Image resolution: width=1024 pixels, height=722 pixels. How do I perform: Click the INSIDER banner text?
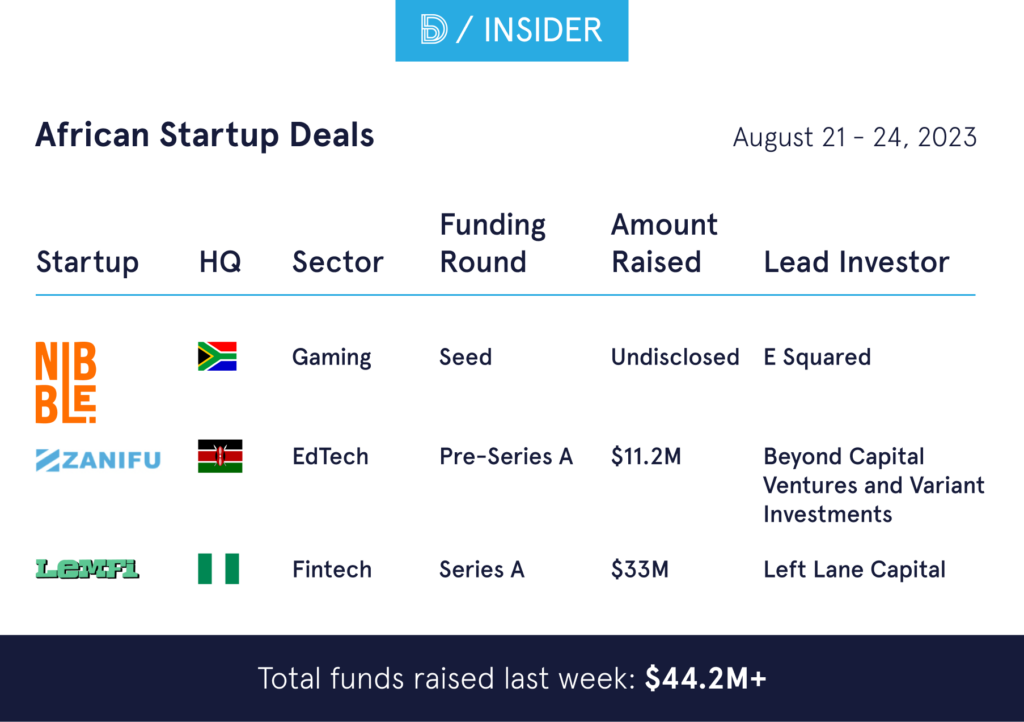(543, 30)
